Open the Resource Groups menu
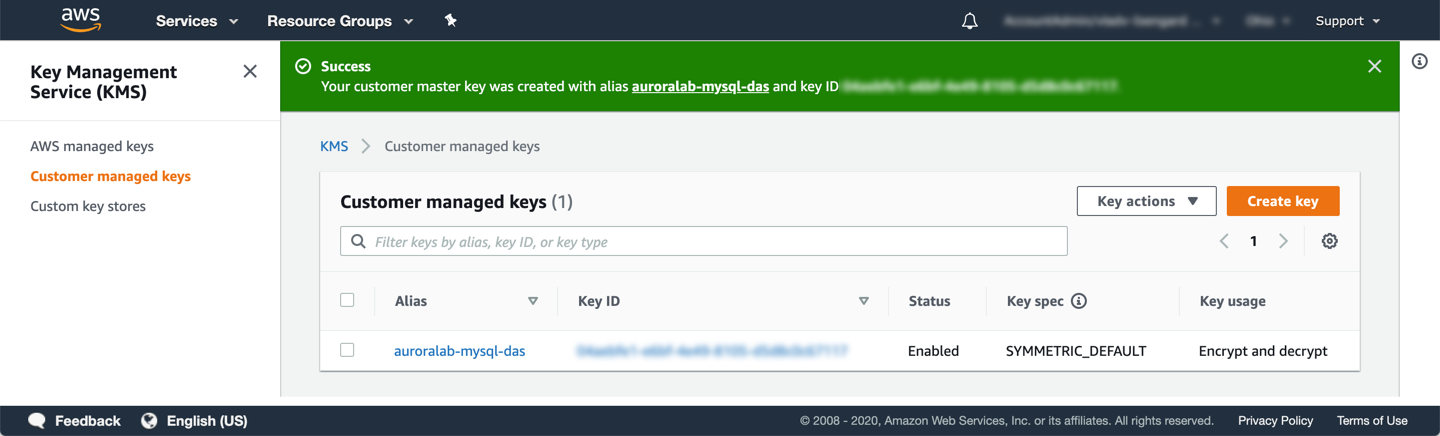Viewport: 1440px width, 436px height. coord(340,21)
